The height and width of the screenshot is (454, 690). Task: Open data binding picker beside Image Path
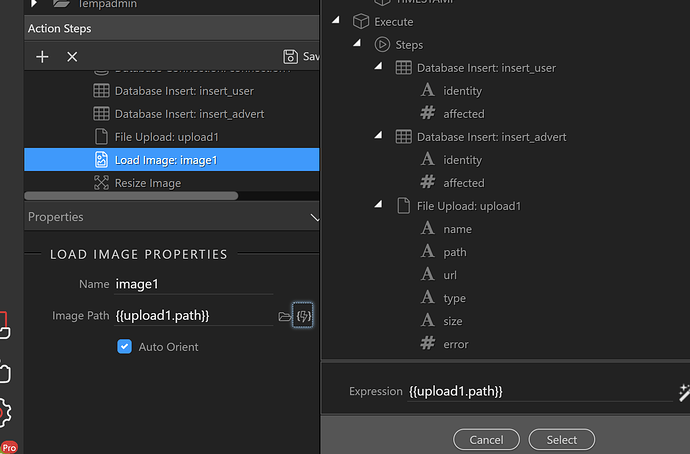pyautogui.click(x=304, y=317)
